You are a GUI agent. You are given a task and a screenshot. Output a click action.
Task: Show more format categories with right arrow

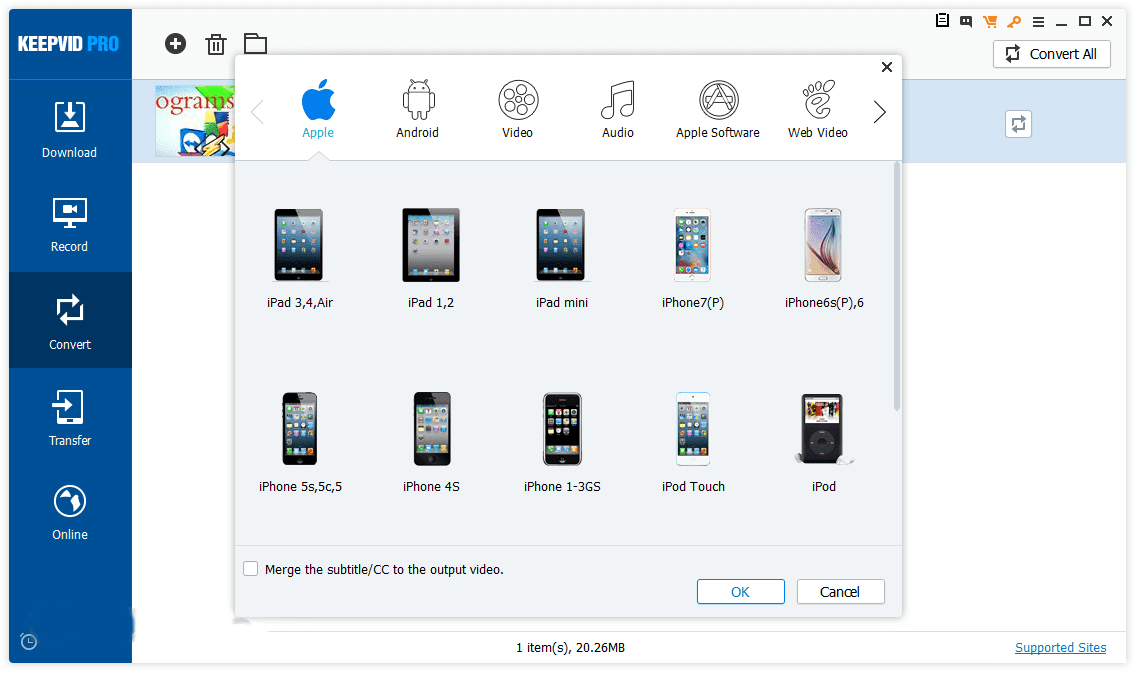tap(880, 112)
